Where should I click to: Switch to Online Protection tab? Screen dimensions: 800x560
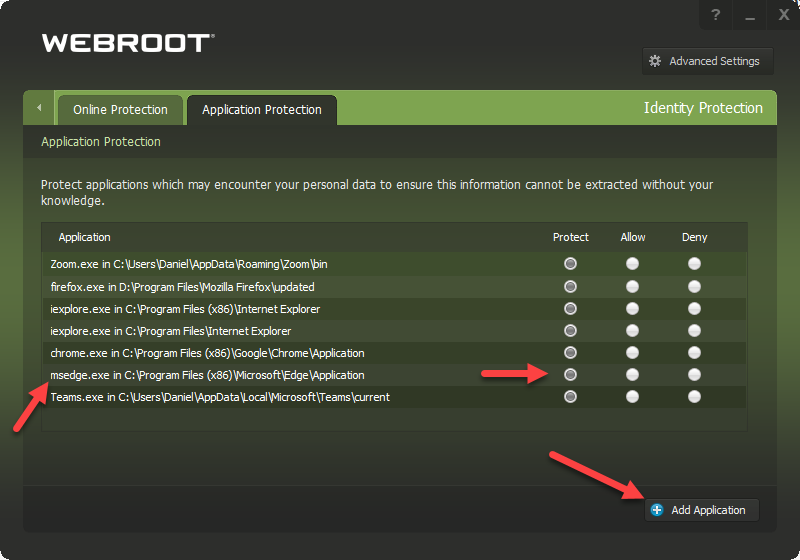click(120, 110)
